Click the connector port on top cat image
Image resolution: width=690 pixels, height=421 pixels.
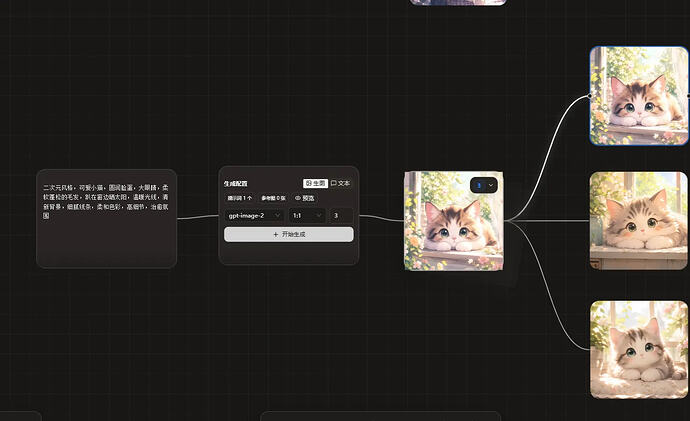pos(590,95)
